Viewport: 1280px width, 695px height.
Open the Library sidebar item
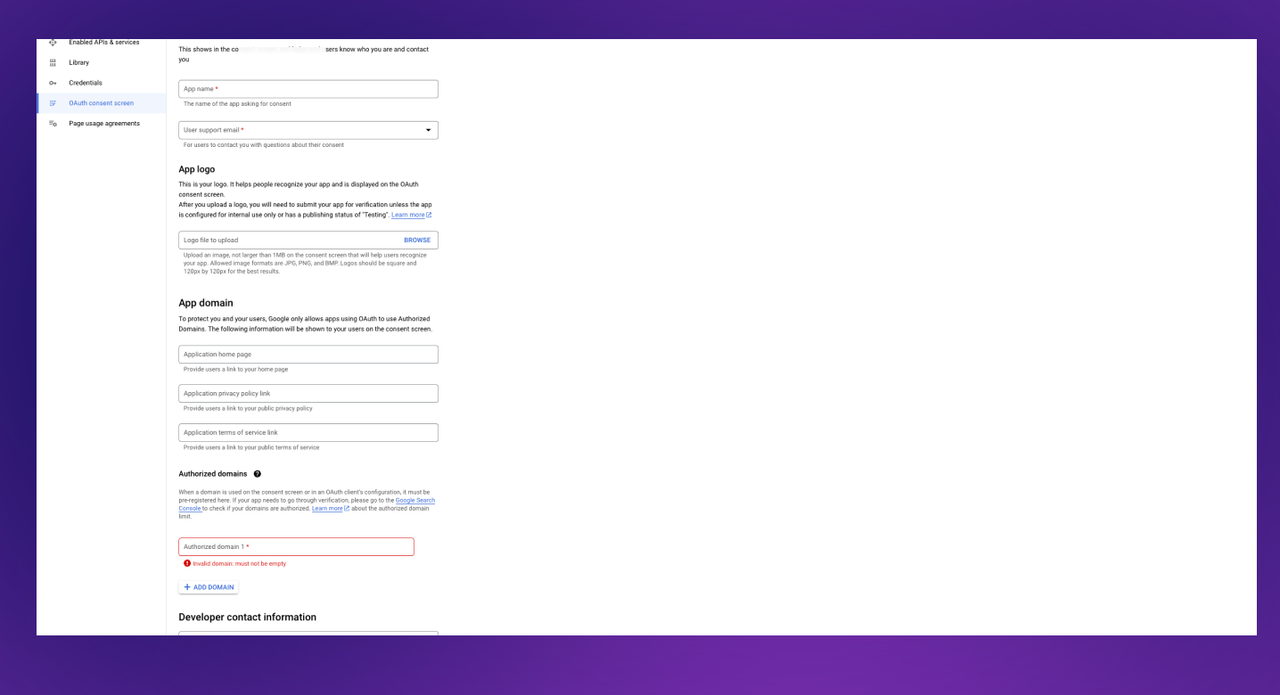[x=101, y=62]
